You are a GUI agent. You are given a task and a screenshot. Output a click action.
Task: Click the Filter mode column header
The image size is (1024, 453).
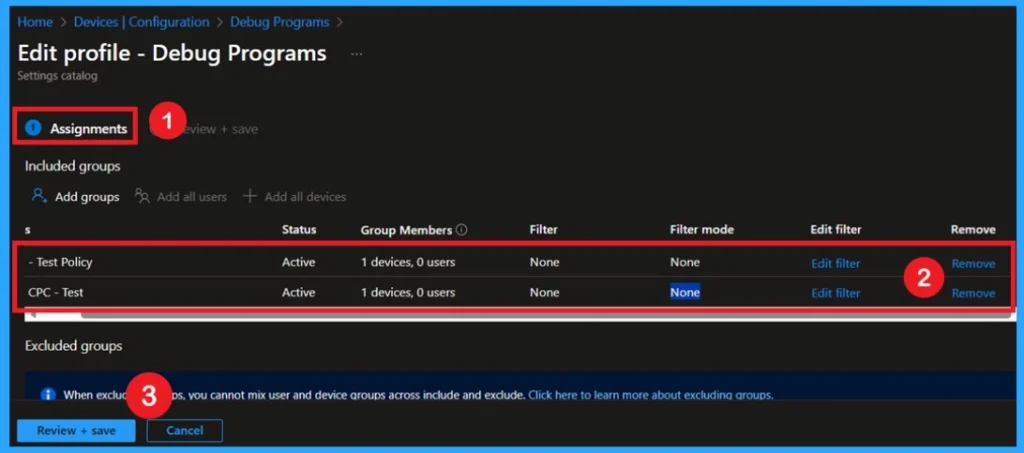(701, 230)
